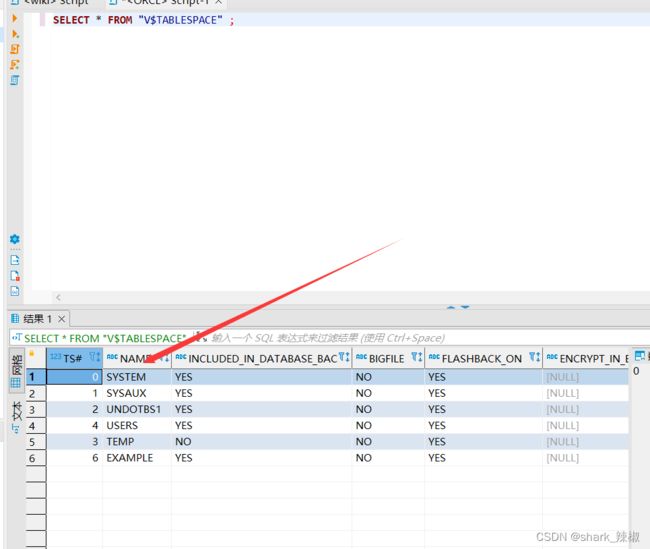The image size is (650, 549).
Task: Open the TS# column filter/sort icon
Action: (95, 357)
